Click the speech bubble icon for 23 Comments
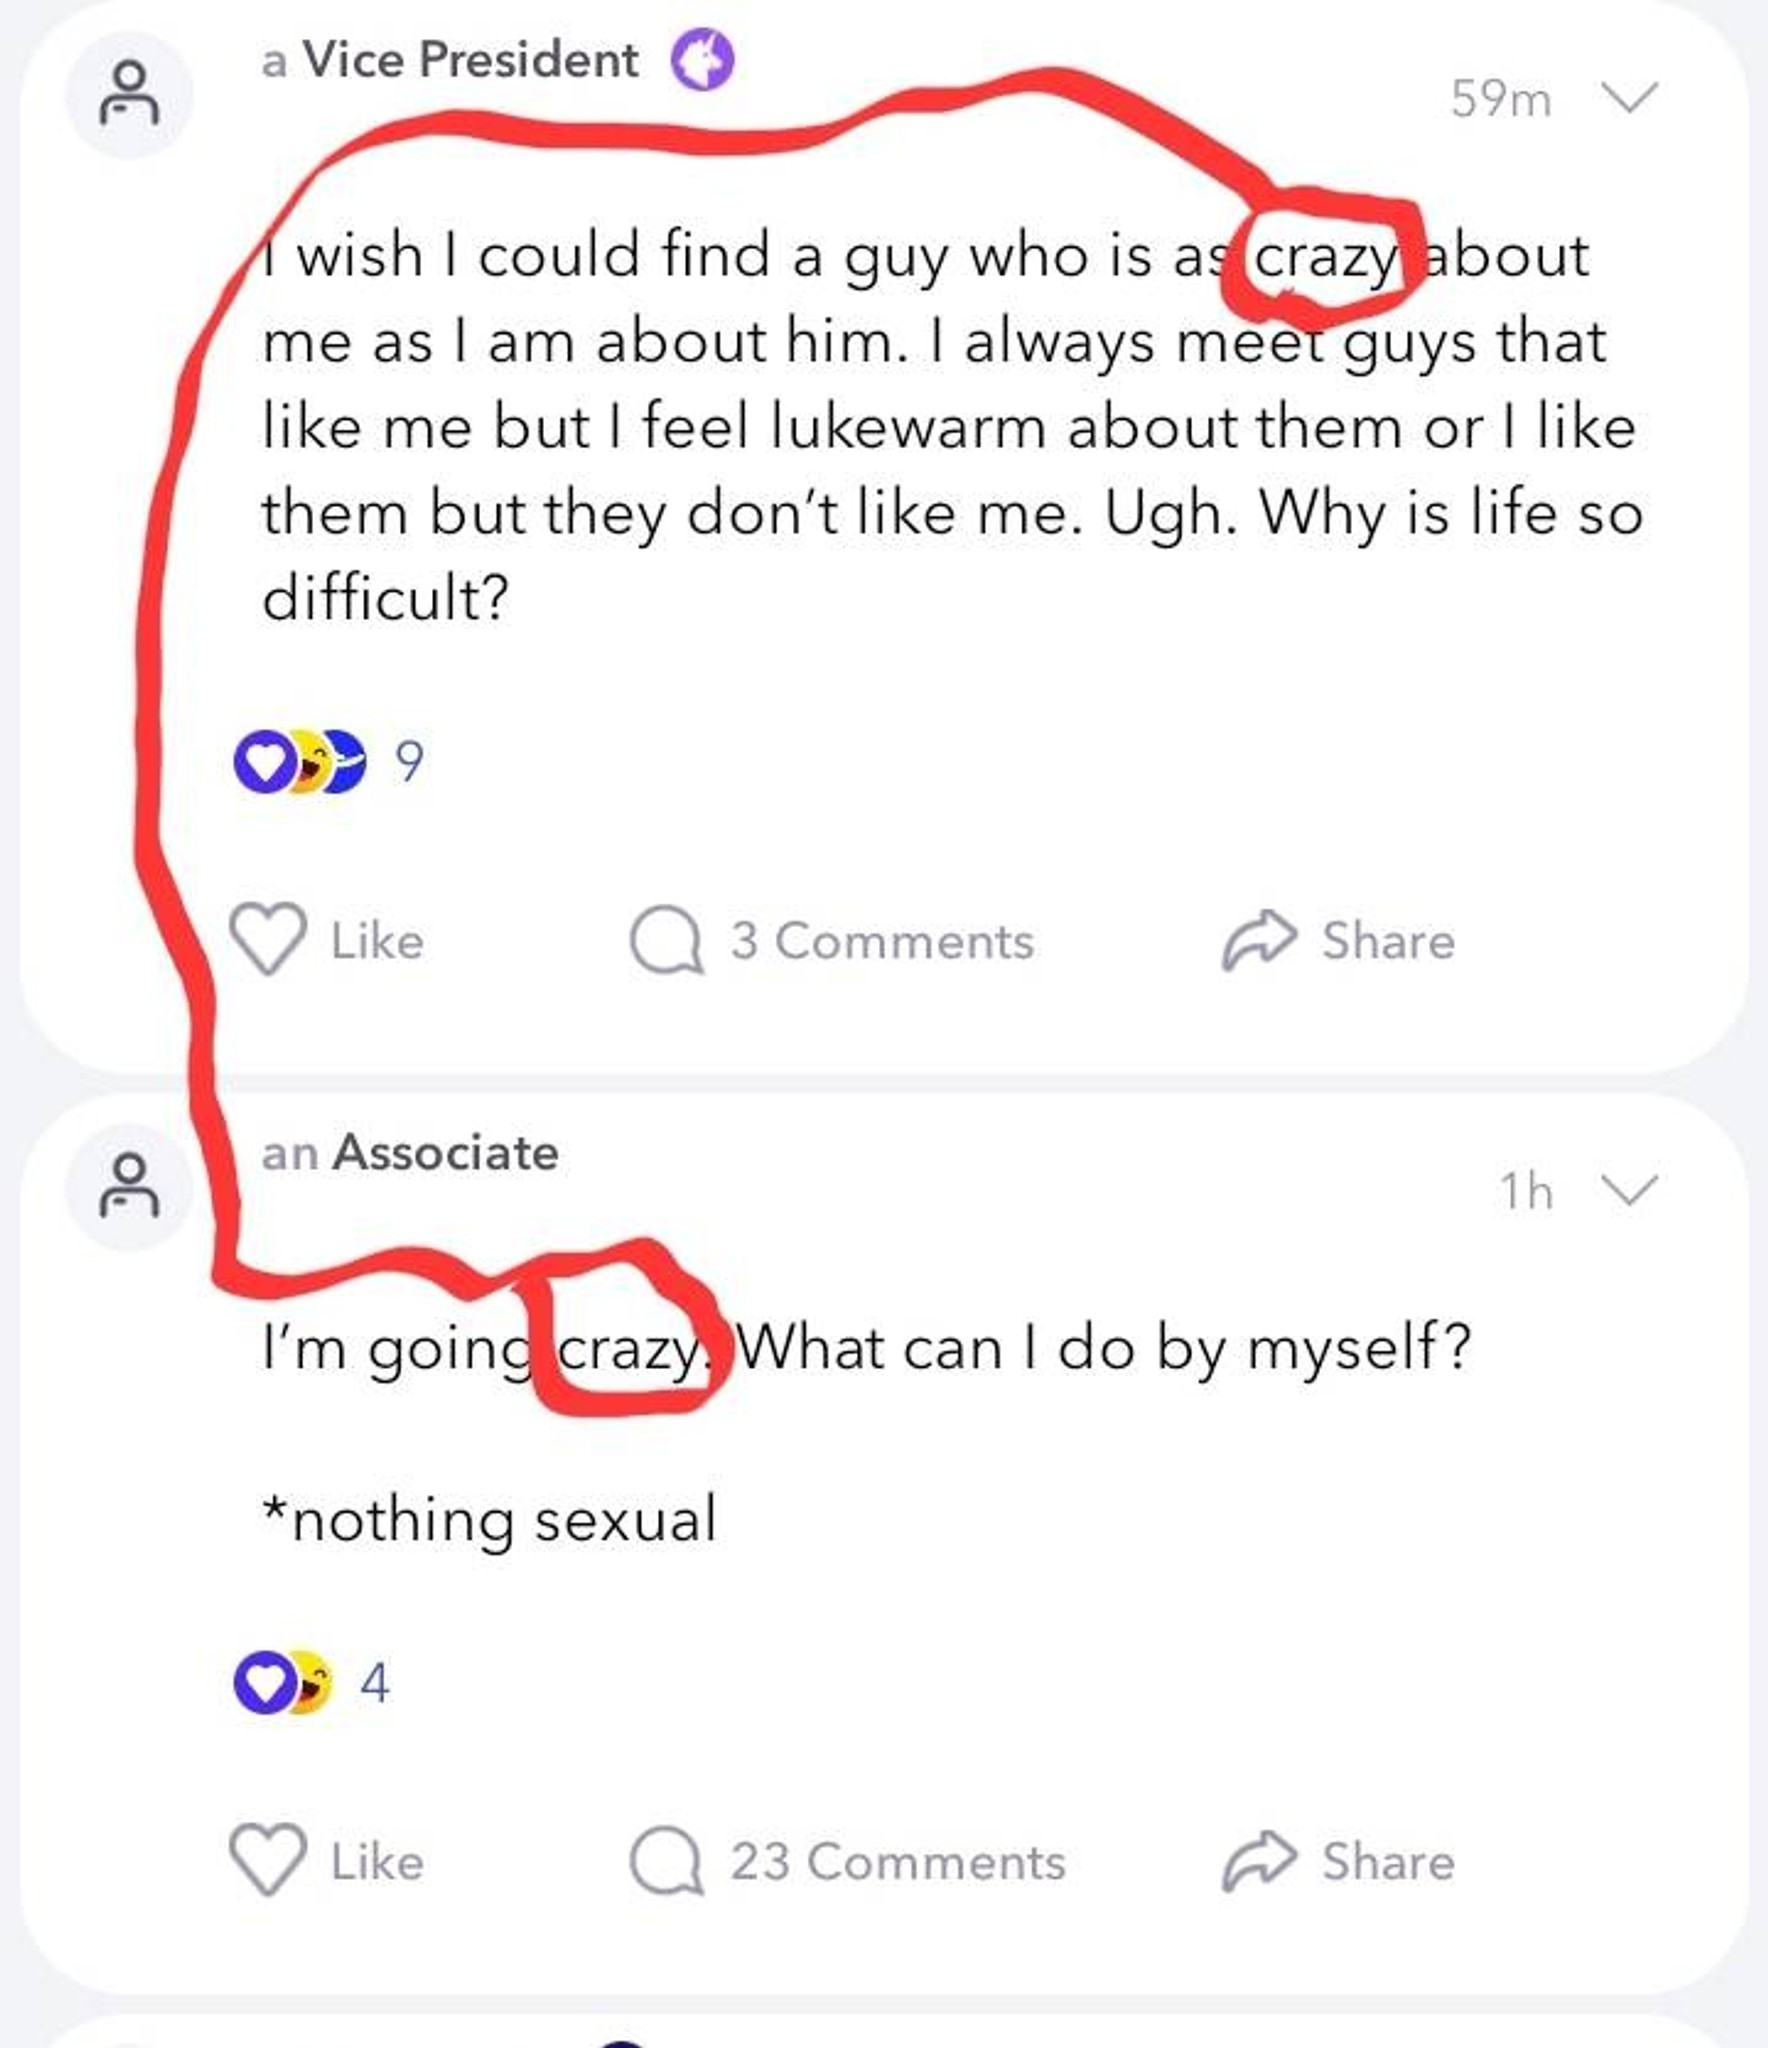Viewport: 1768px width, 2048px height. pyautogui.click(x=666, y=1861)
